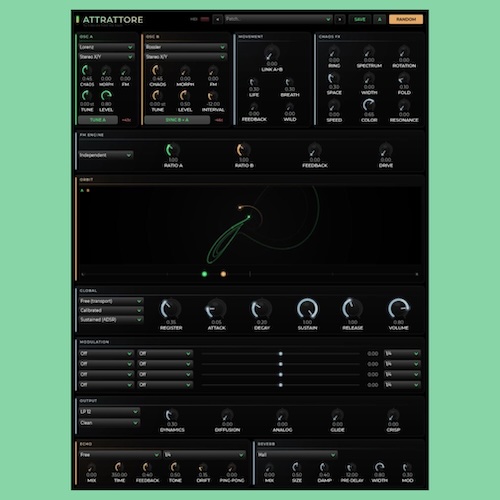Click the SAVE button
Viewport: 500px width, 500px height.
[x=360, y=19]
